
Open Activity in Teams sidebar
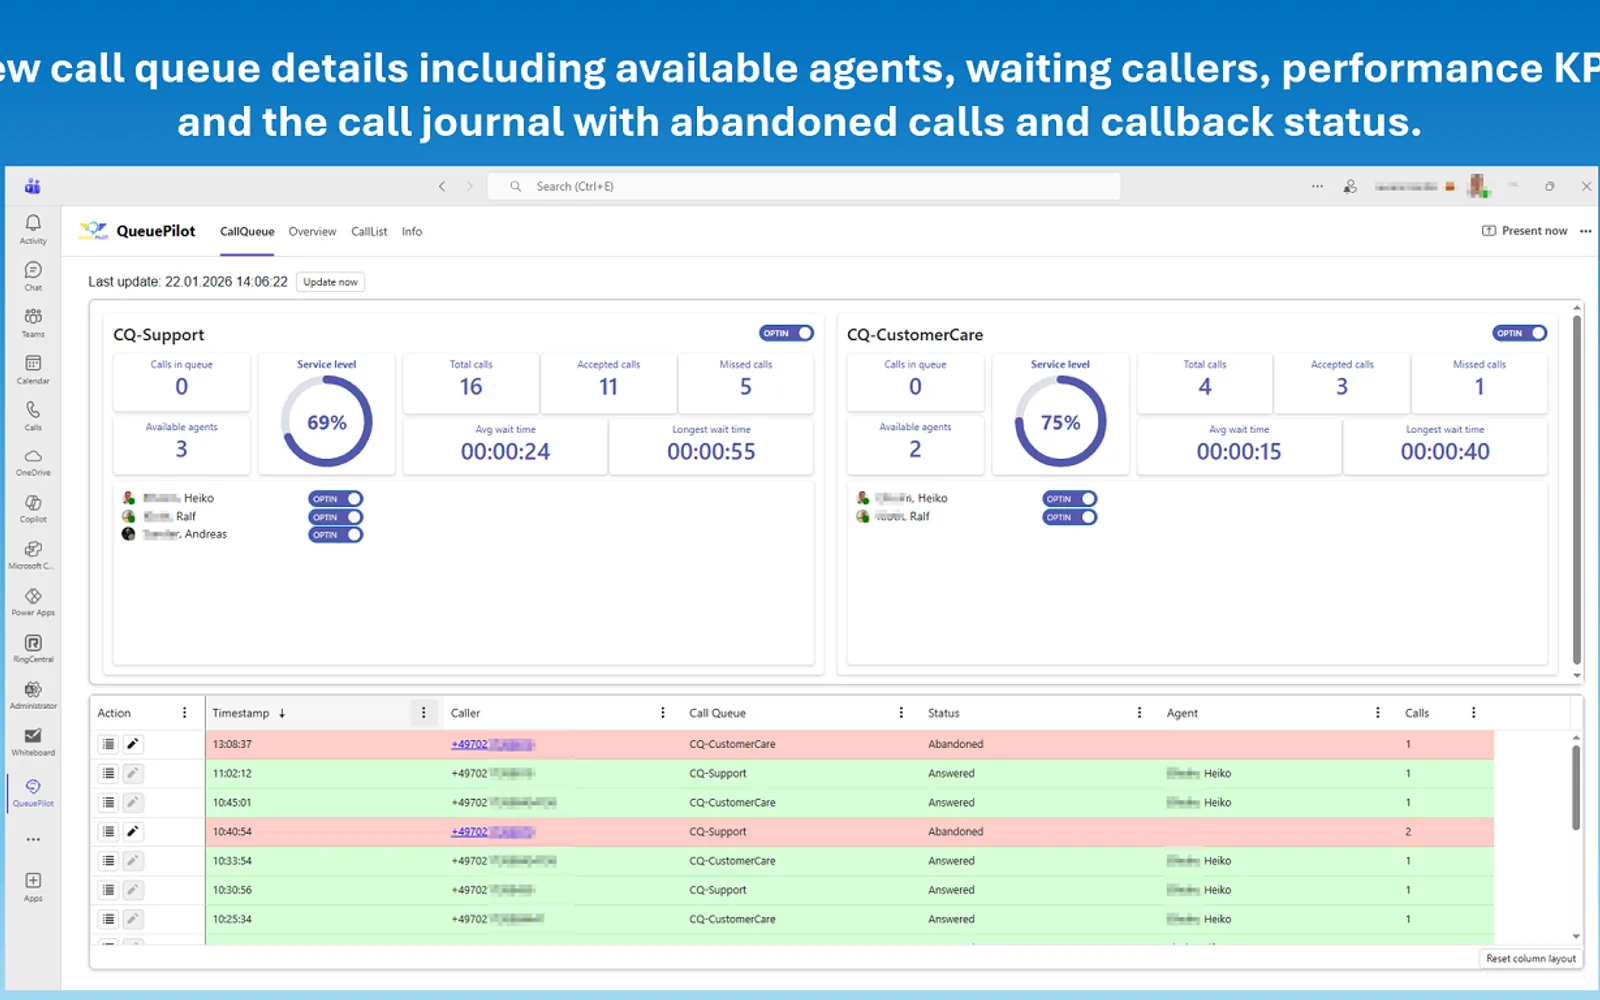(x=33, y=228)
